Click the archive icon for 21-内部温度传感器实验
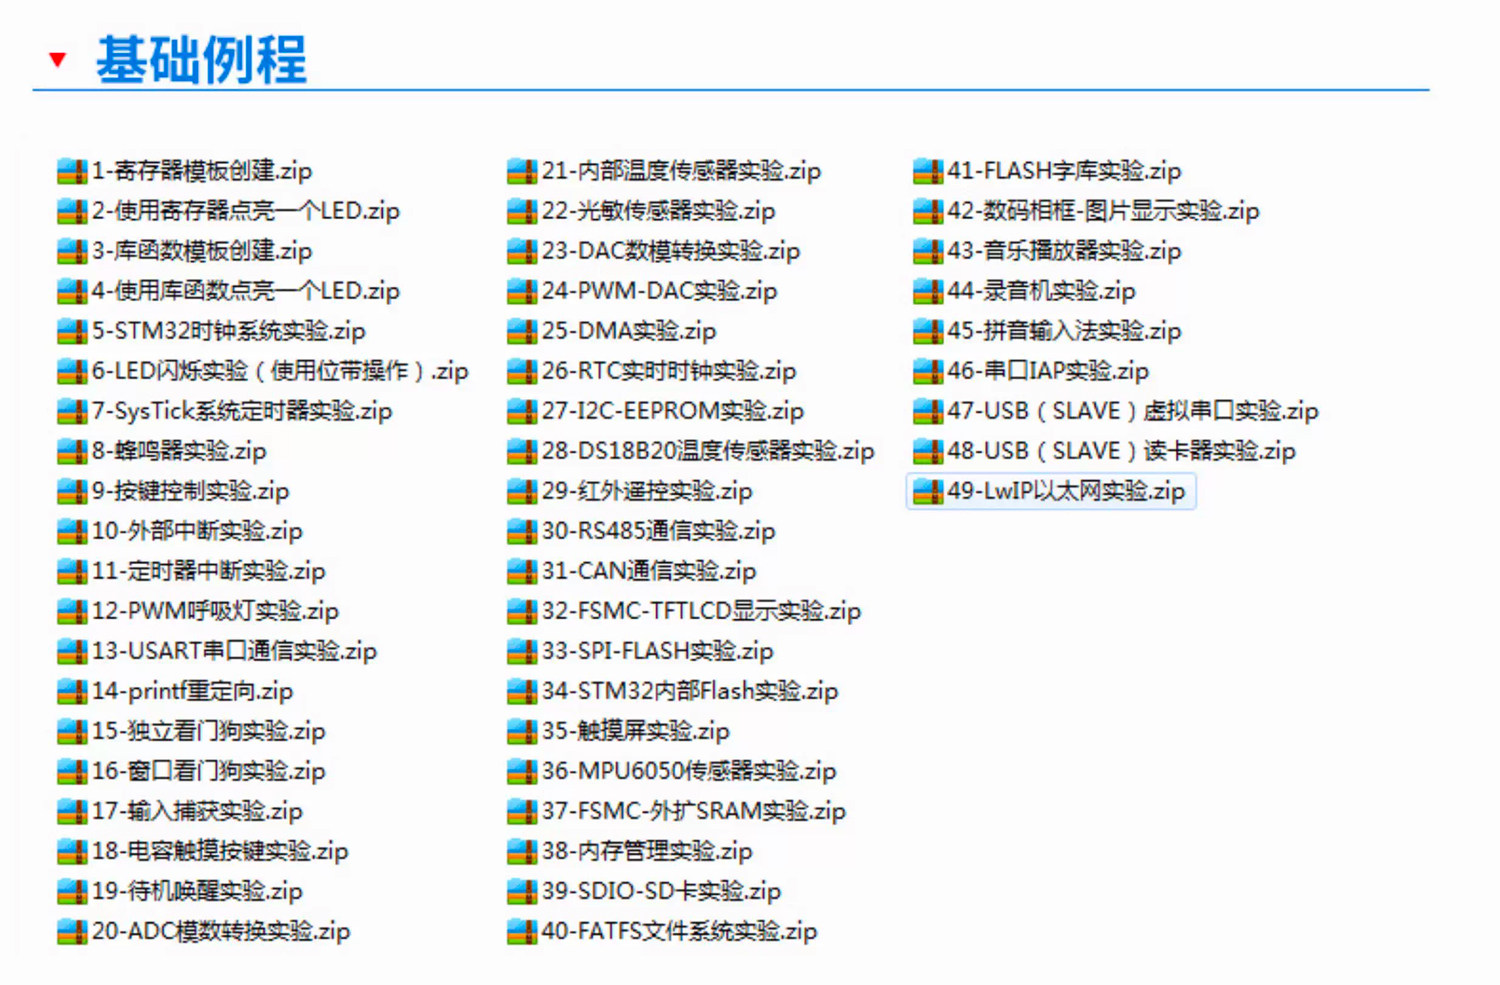The width and height of the screenshot is (1500, 985). pyautogui.click(x=522, y=172)
